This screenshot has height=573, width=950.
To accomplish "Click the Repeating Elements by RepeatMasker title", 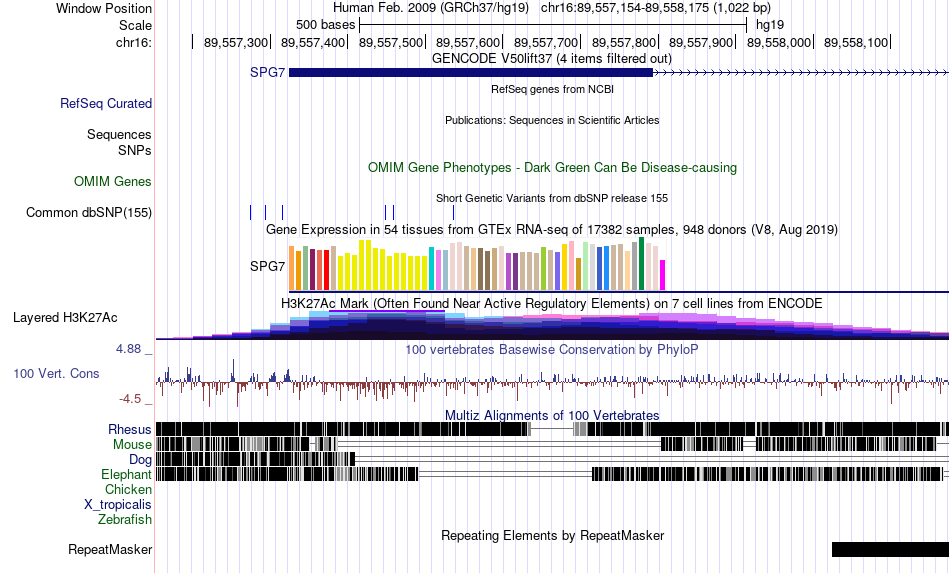I will pos(552,535).
